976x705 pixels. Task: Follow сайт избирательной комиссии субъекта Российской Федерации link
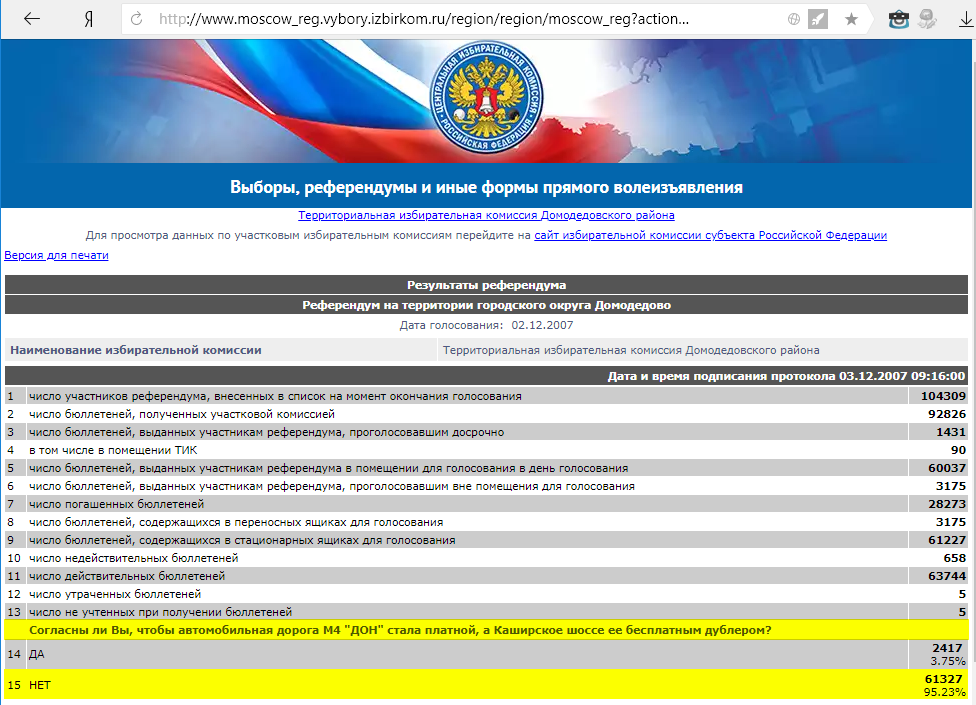point(710,235)
